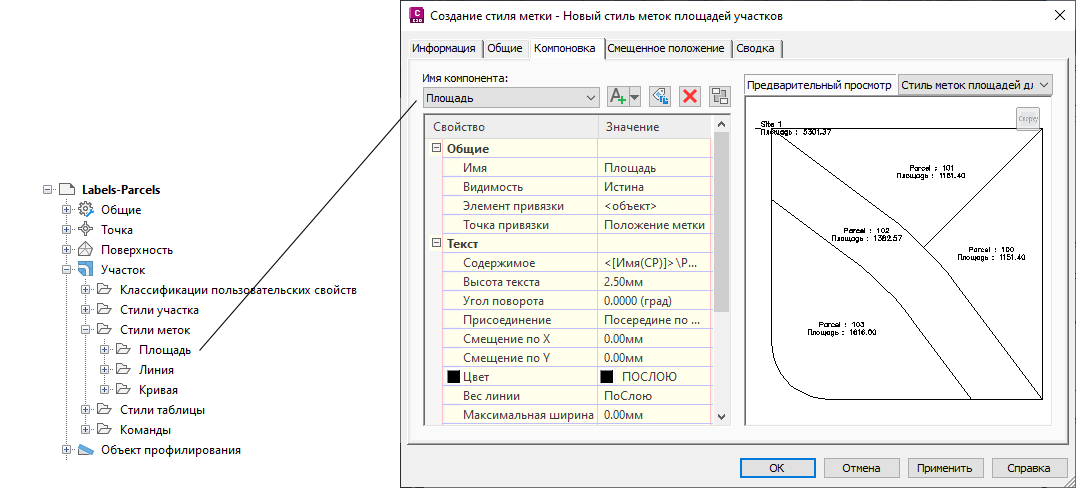The image size is (1076, 488).
Task: Click the Civil 3D icon in the title bar
Action: (415, 15)
